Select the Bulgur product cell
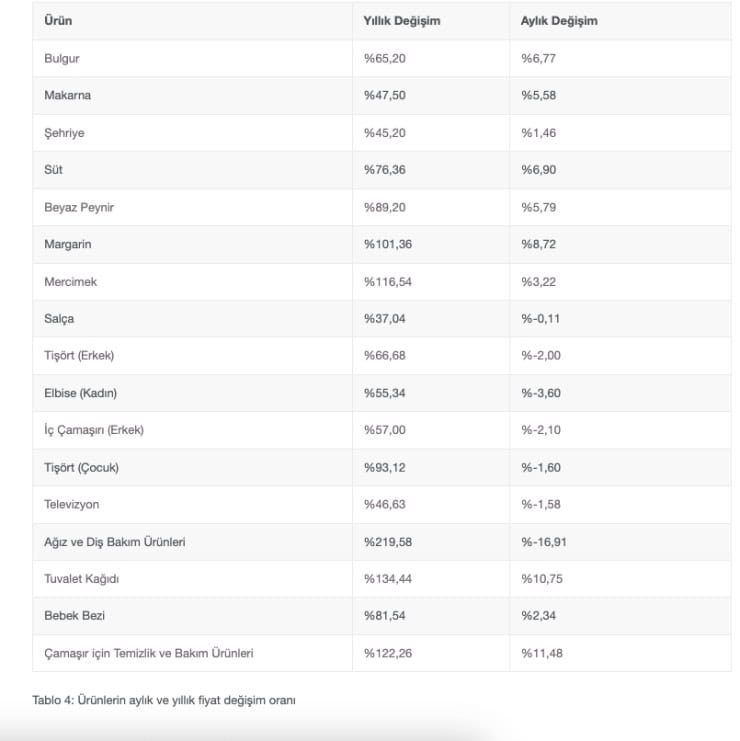 coord(62,59)
